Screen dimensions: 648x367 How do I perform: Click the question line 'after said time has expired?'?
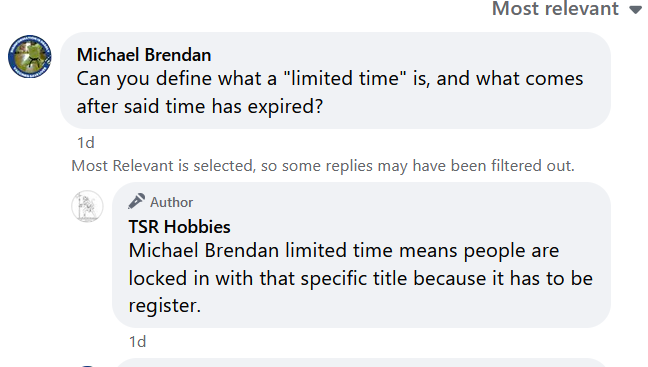(200, 107)
